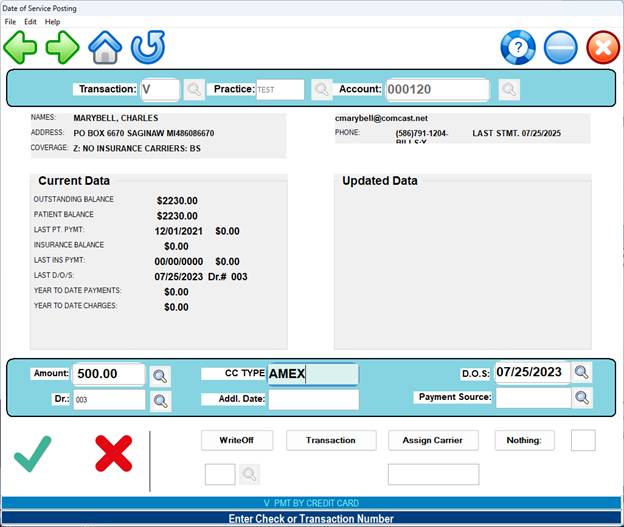Click the green checkmark to accept

[33, 454]
